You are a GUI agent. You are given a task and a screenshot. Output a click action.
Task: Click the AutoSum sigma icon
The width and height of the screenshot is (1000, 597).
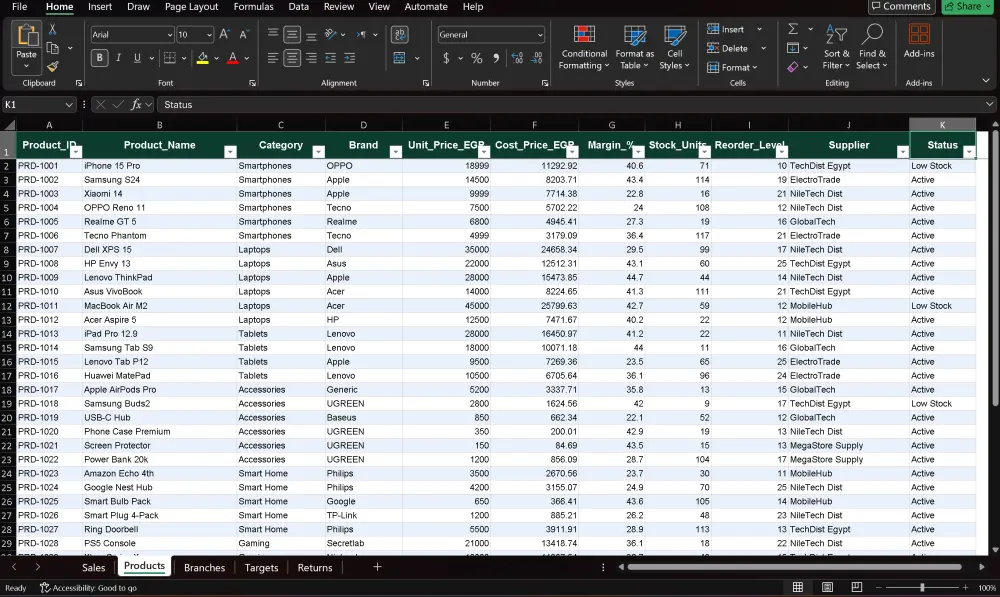tap(793, 29)
